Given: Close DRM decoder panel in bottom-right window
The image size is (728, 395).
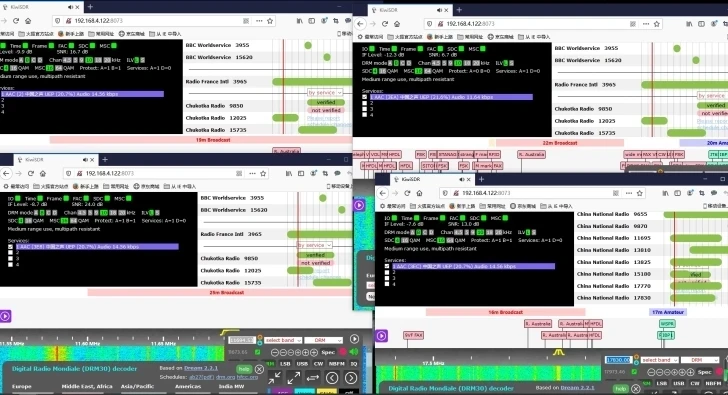Looking at the screenshot, I should (636, 389).
